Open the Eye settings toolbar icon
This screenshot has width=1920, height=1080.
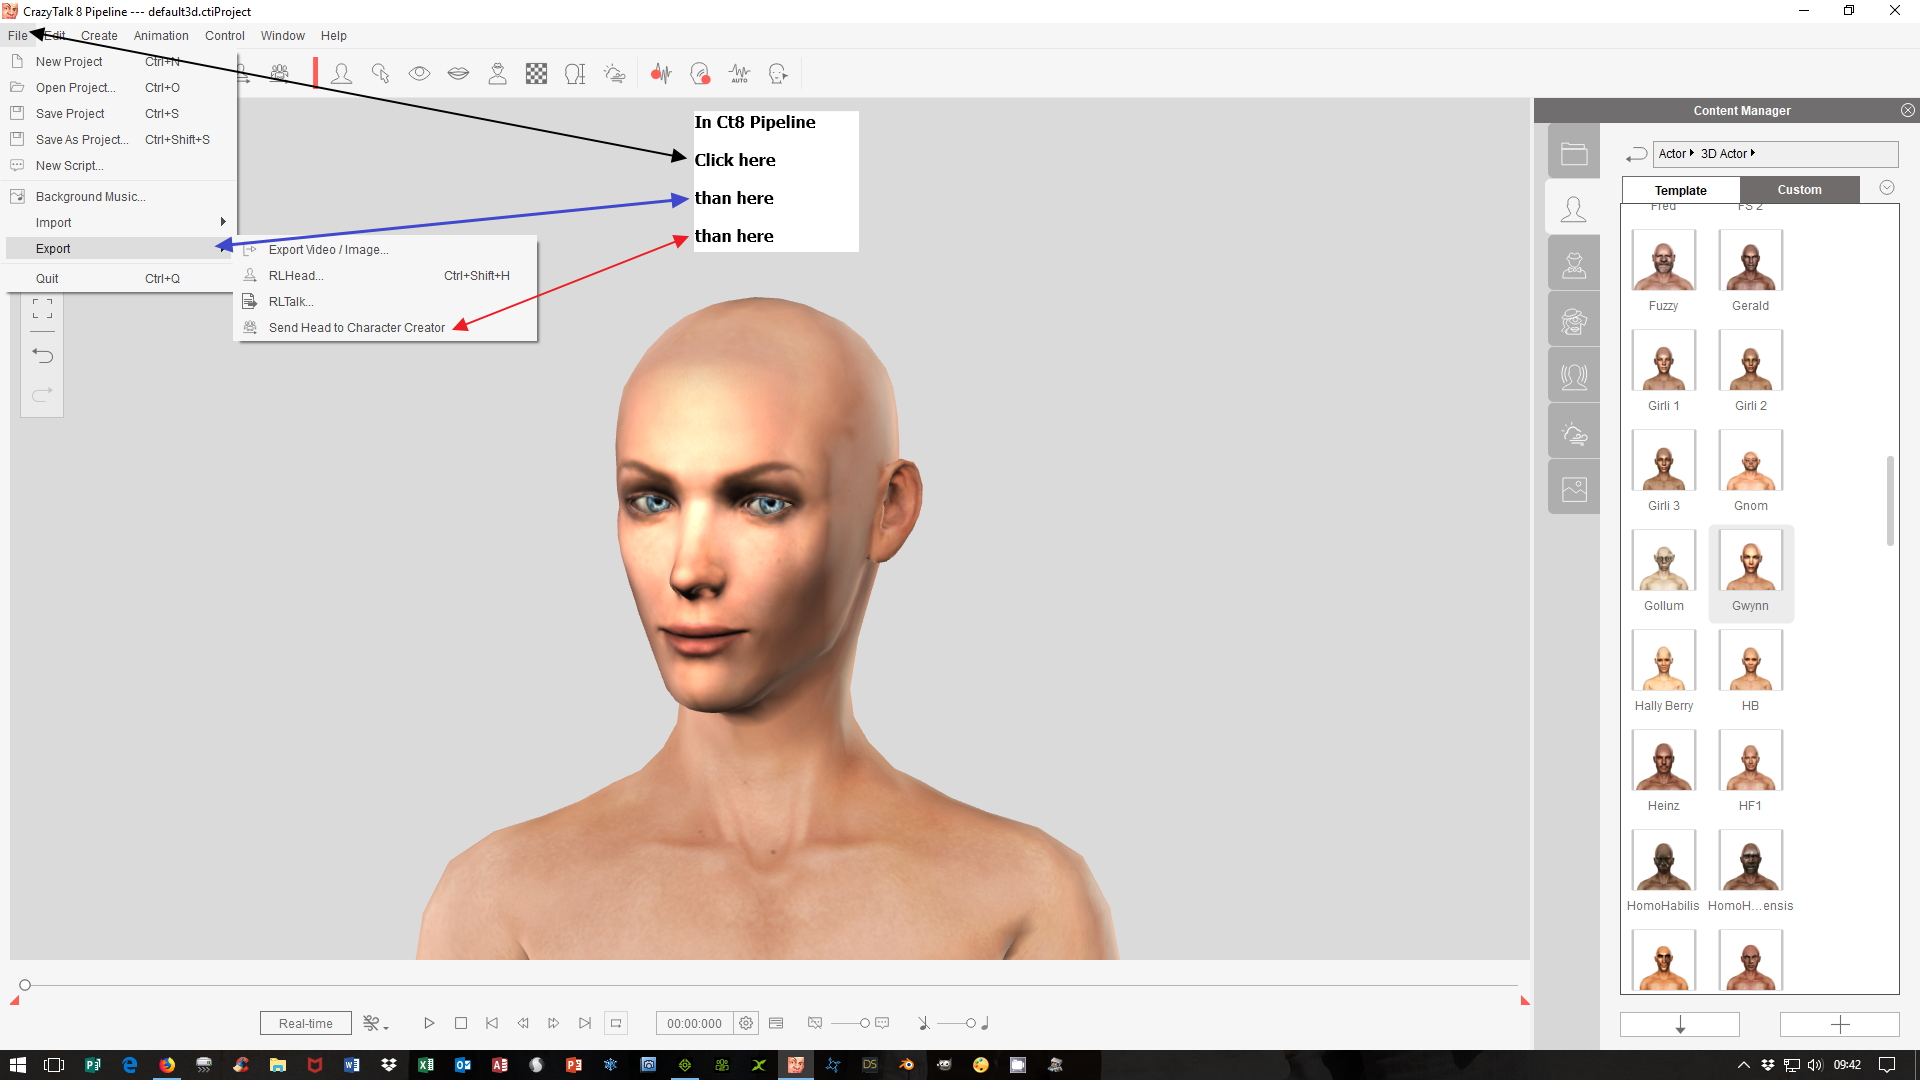419,73
